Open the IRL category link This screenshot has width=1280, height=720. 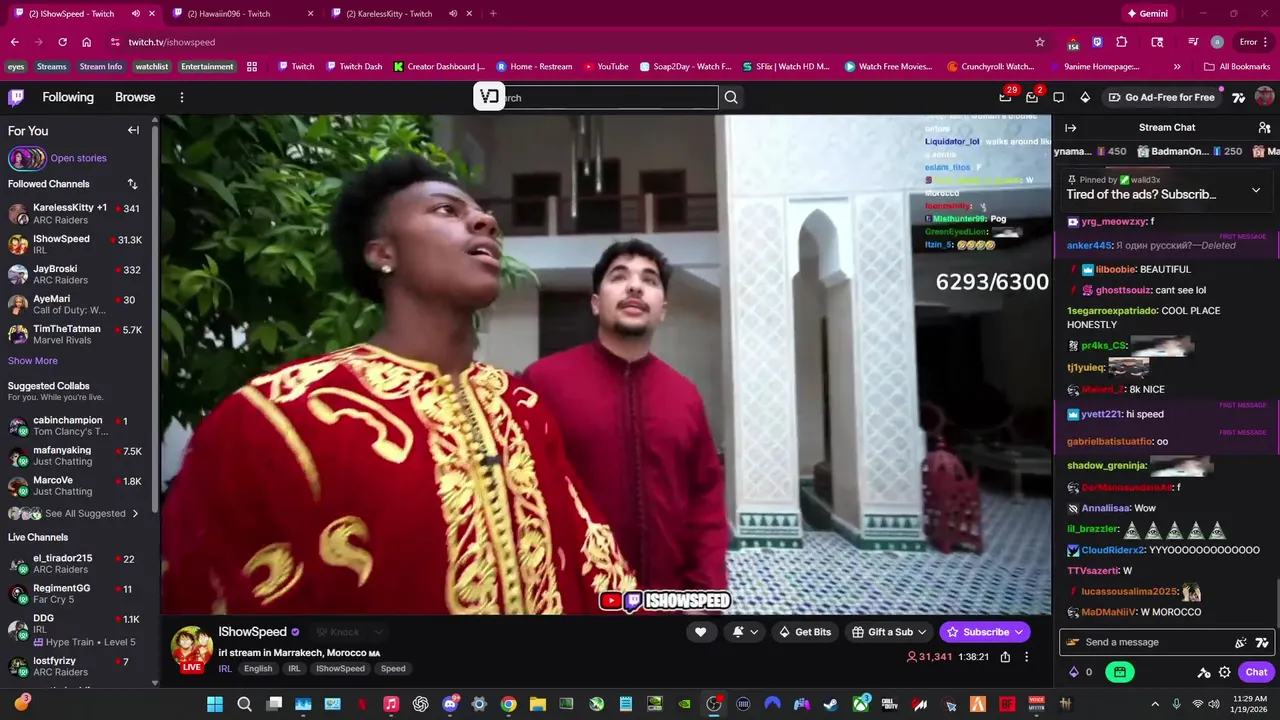(x=225, y=669)
